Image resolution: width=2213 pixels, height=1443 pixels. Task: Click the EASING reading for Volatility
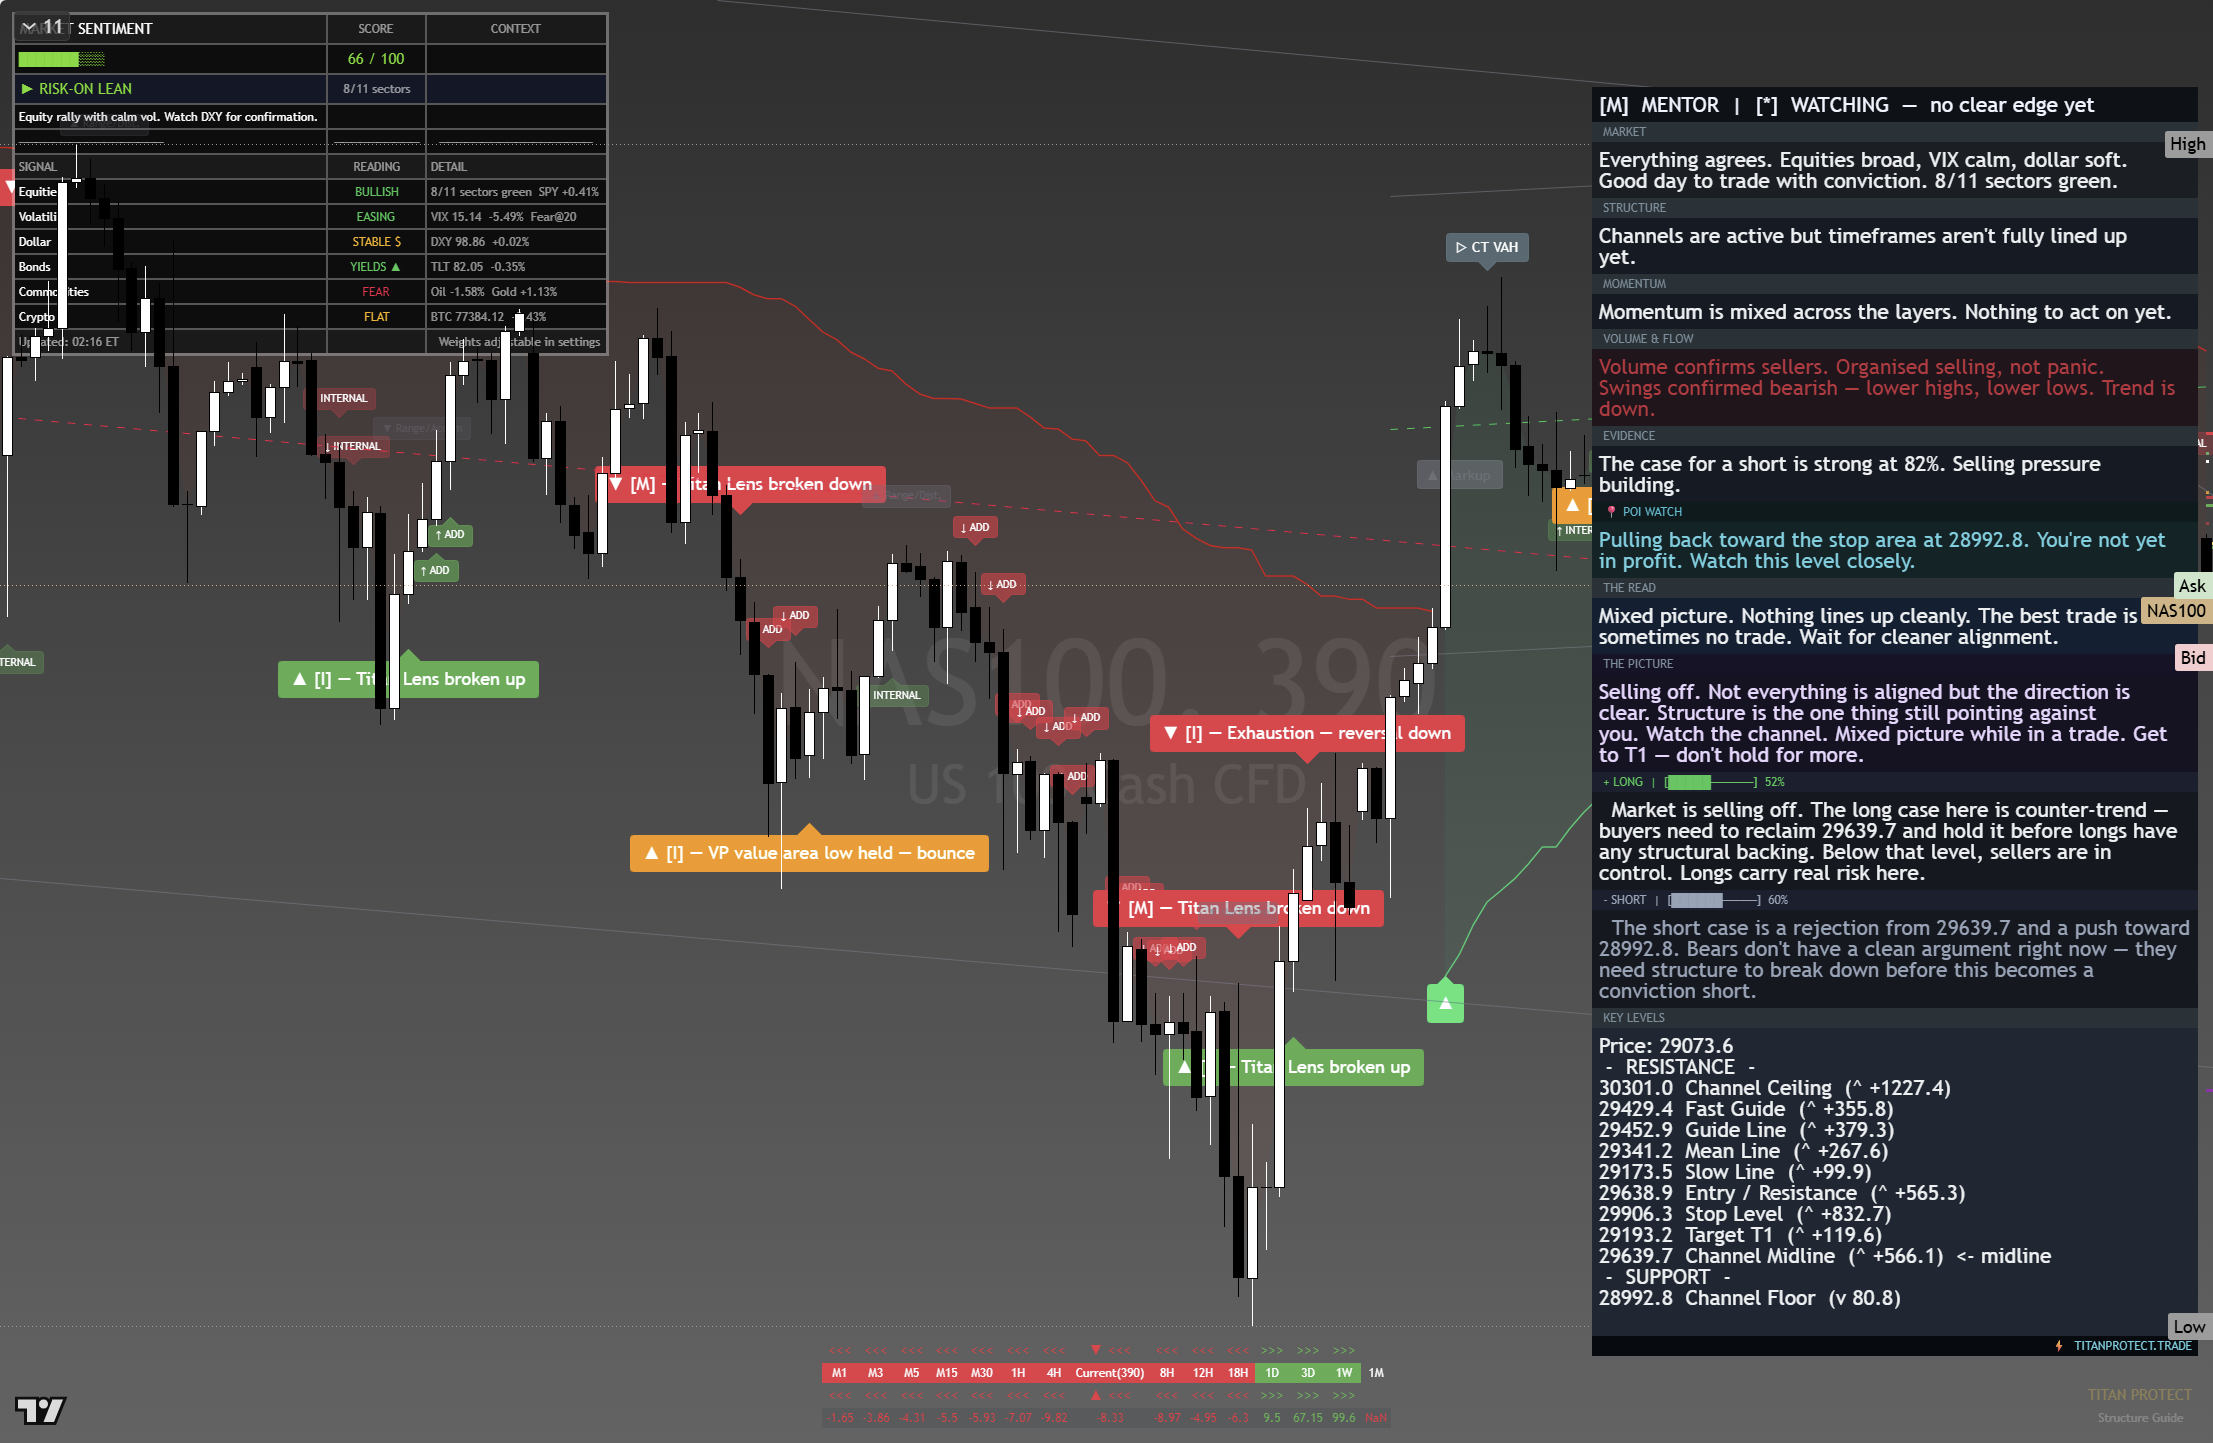pyautogui.click(x=376, y=216)
